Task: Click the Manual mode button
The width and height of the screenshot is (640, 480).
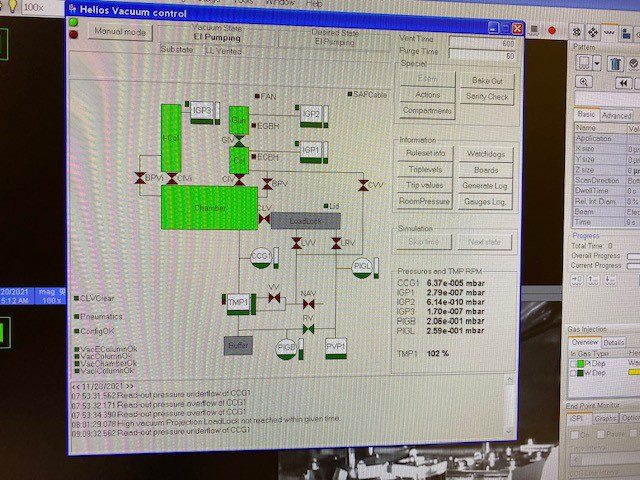Action: [120, 31]
